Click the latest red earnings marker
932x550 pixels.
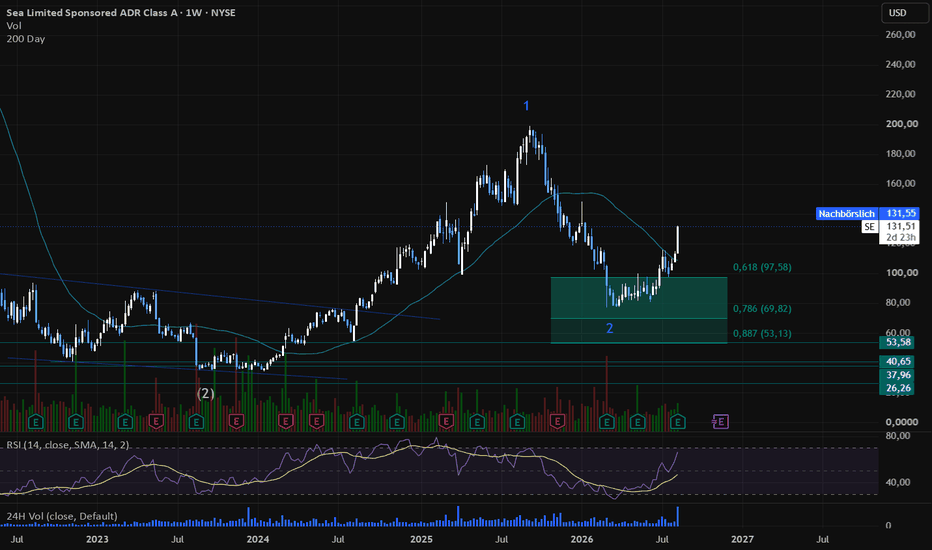(x=558, y=422)
